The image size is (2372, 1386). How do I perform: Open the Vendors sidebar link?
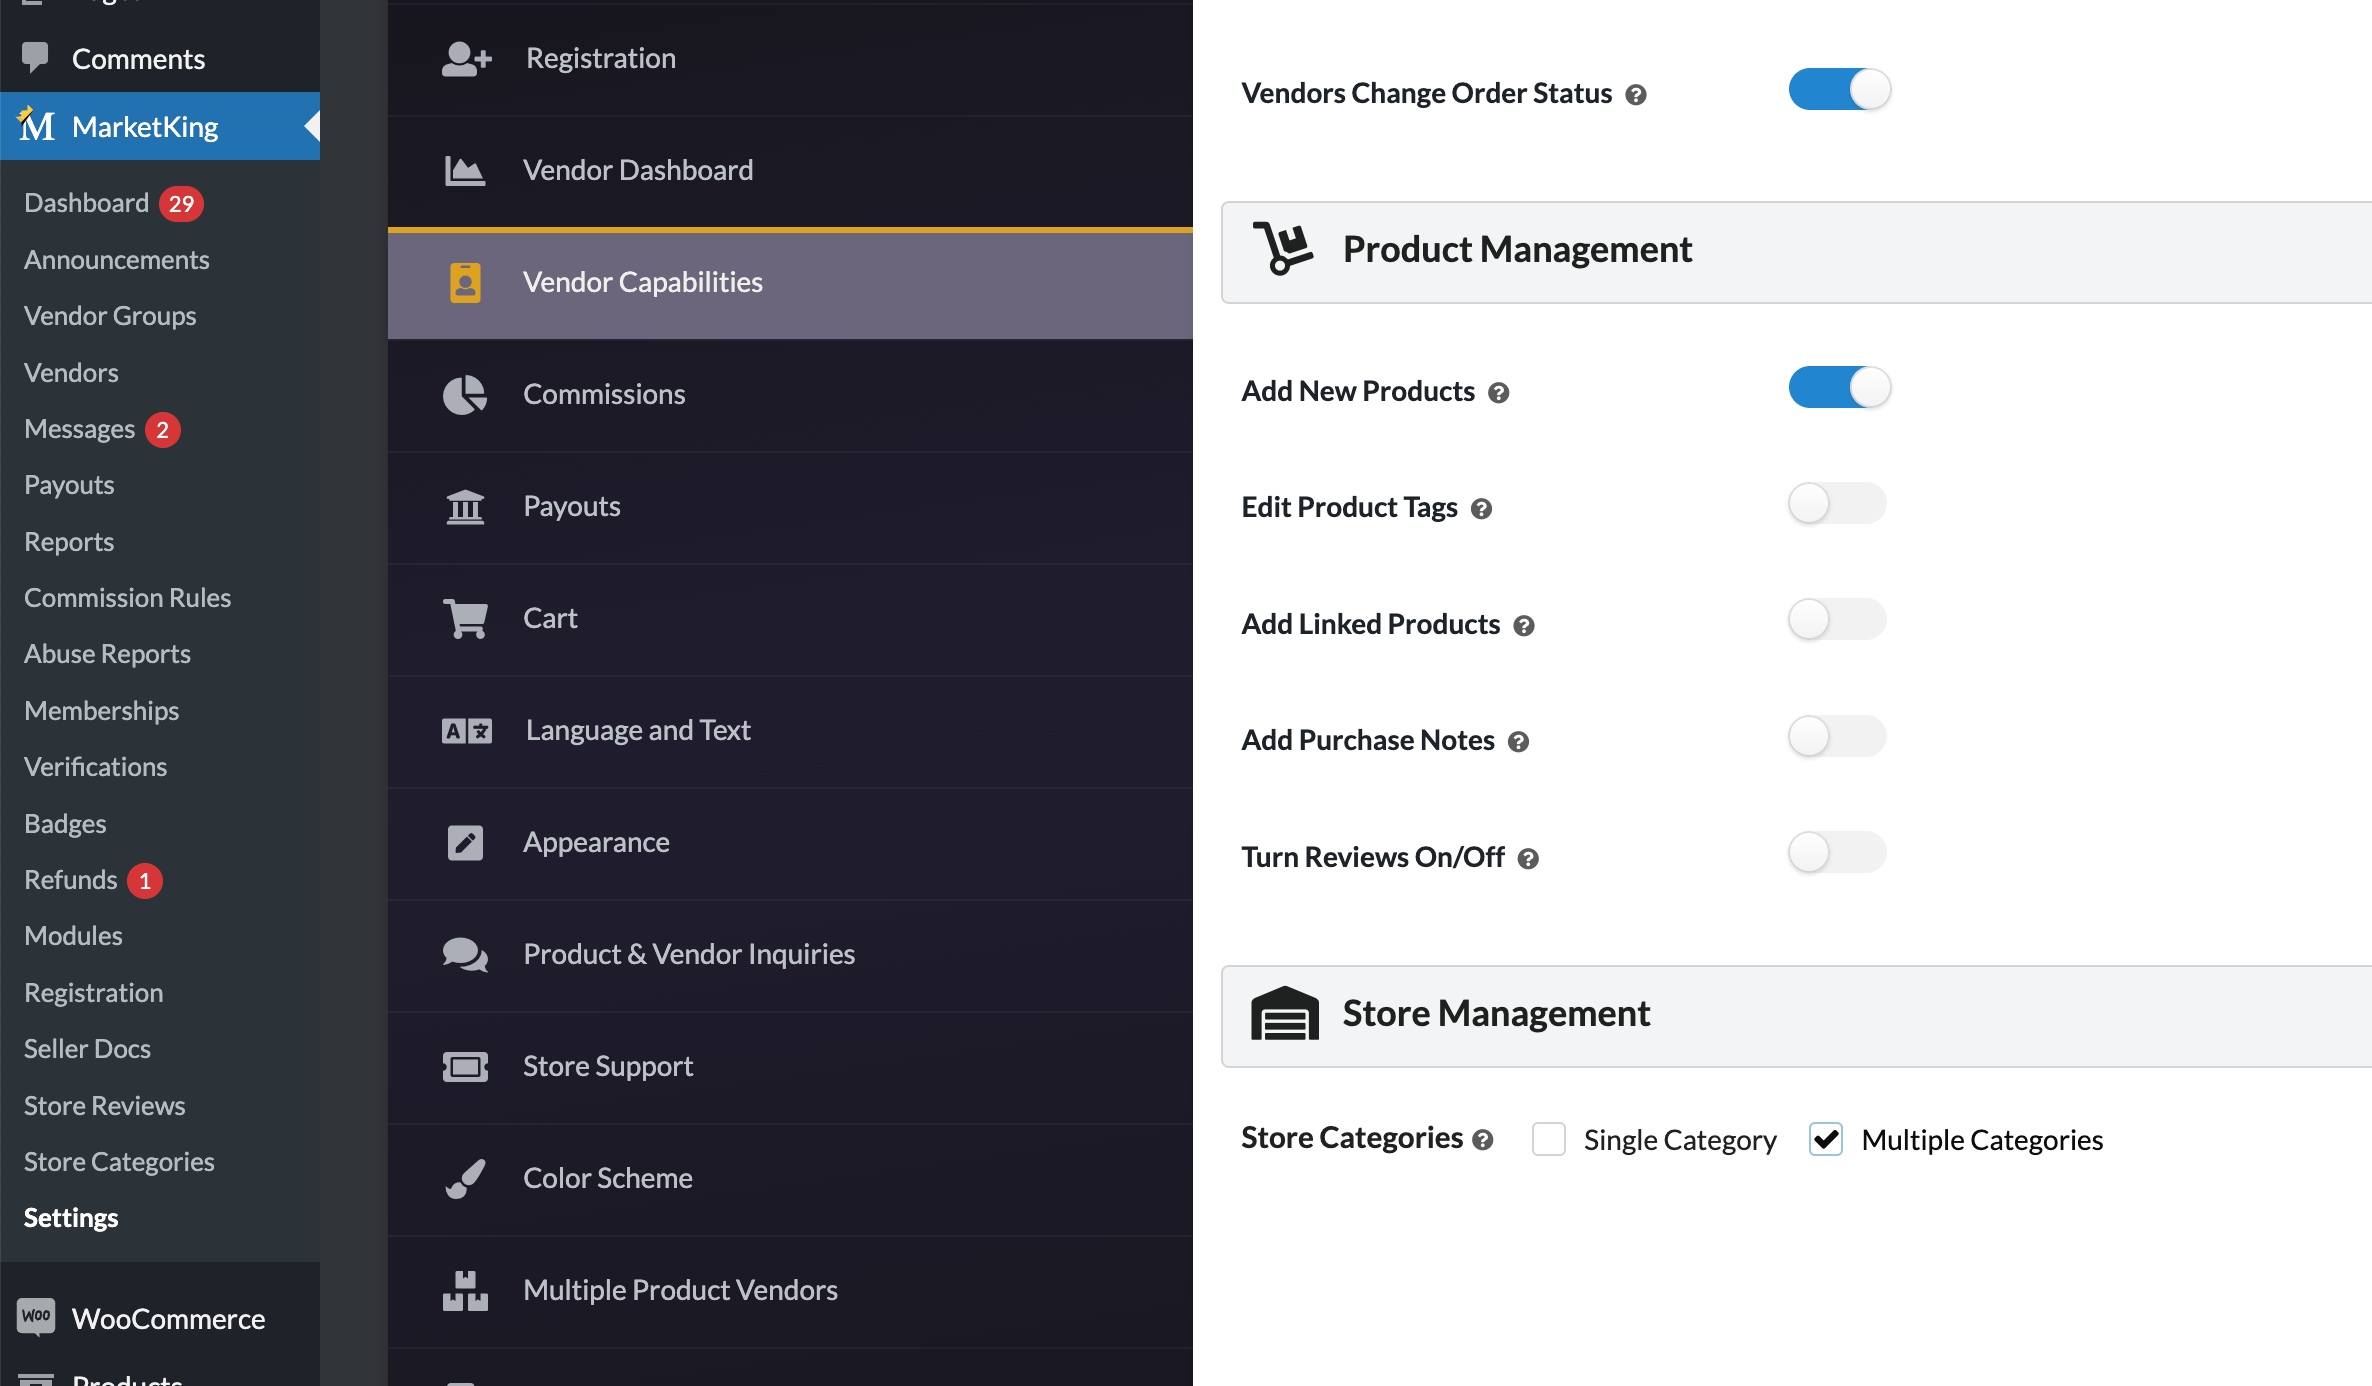click(71, 373)
